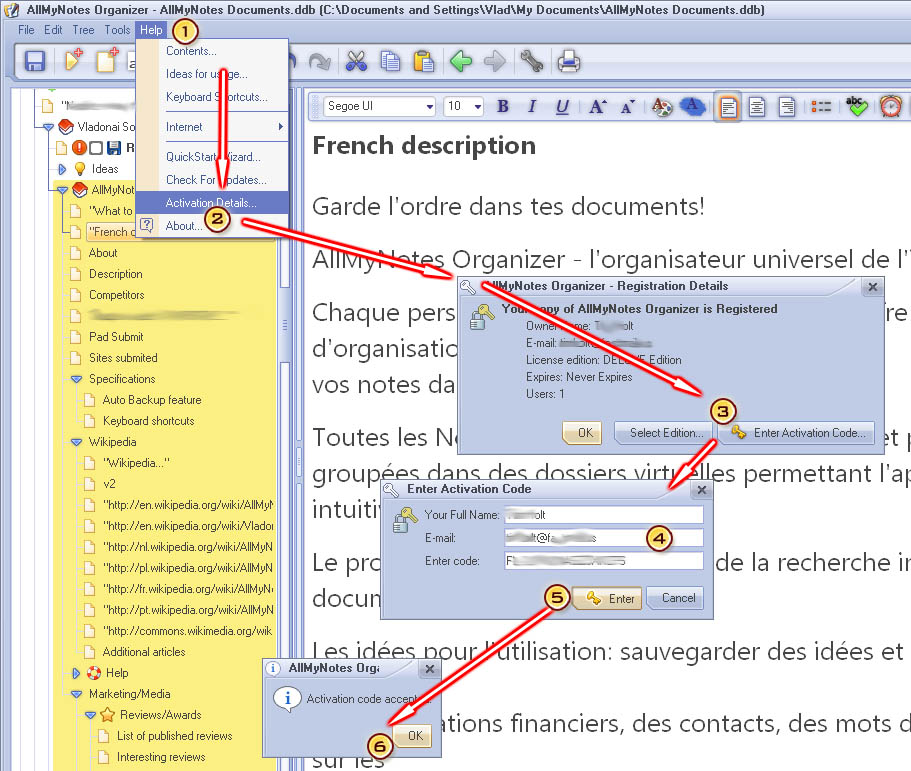Click OK in Registration Details dialog
Image resolution: width=911 pixels, height=771 pixels.
582,433
